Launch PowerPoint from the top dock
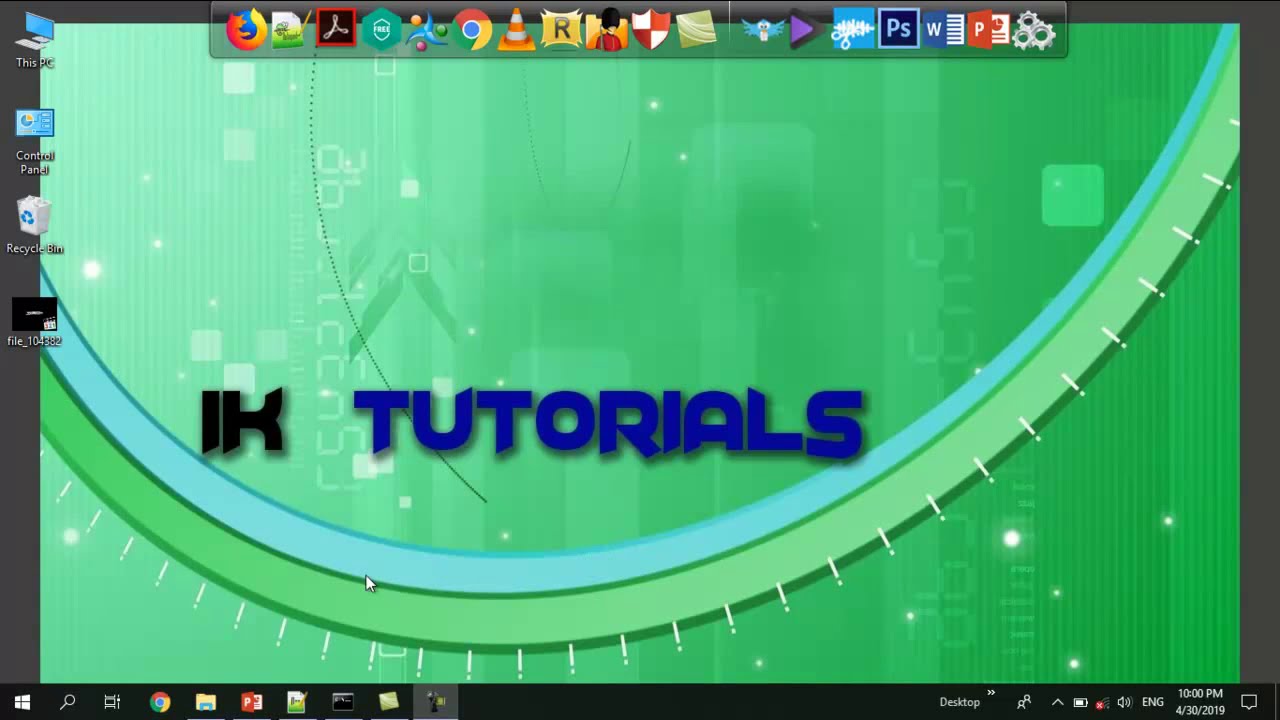Image resolution: width=1280 pixels, height=720 pixels. point(988,30)
